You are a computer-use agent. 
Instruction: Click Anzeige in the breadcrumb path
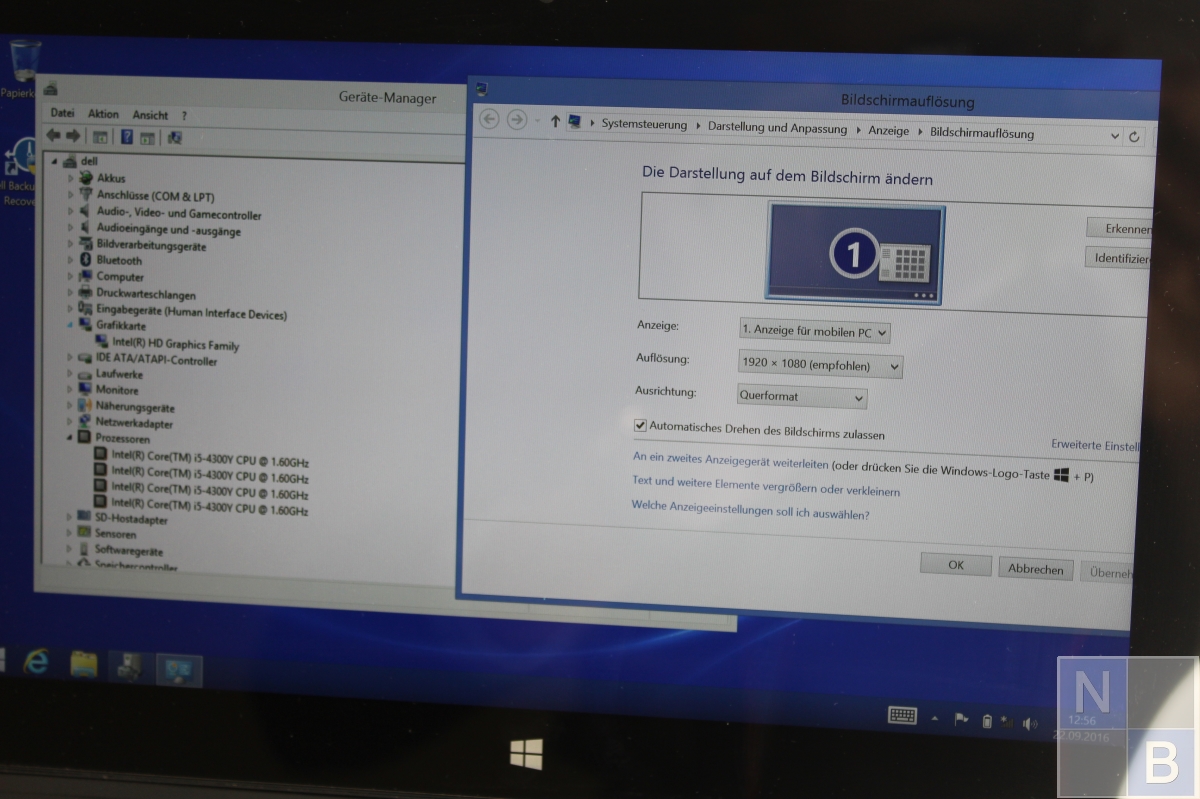pos(888,131)
